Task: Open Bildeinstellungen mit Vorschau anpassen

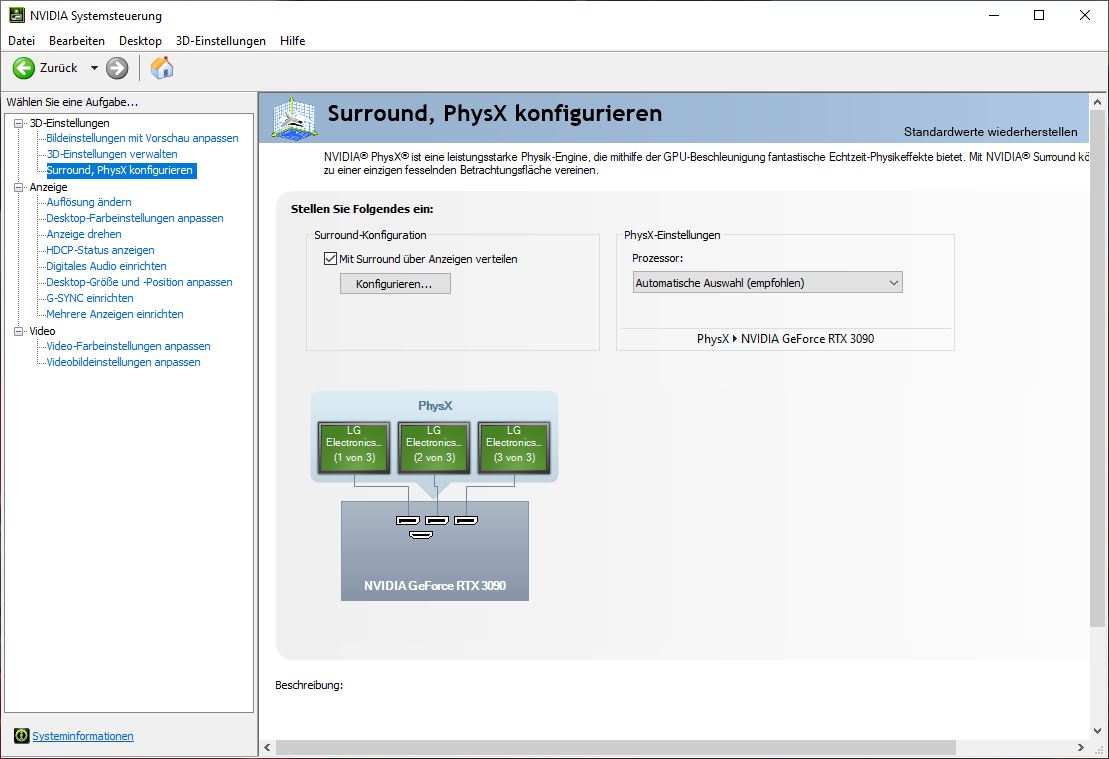Action: pyautogui.click(x=142, y=138)
